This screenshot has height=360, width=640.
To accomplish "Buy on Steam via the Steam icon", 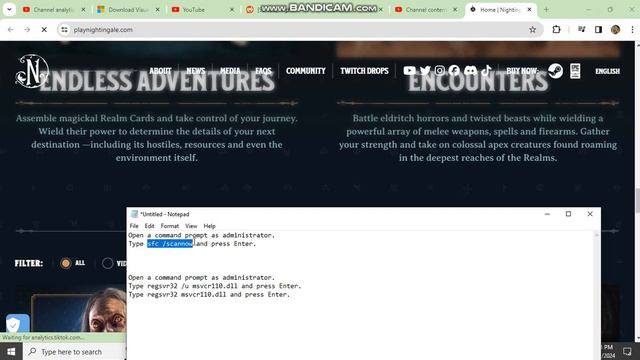I will pos(555,71).
